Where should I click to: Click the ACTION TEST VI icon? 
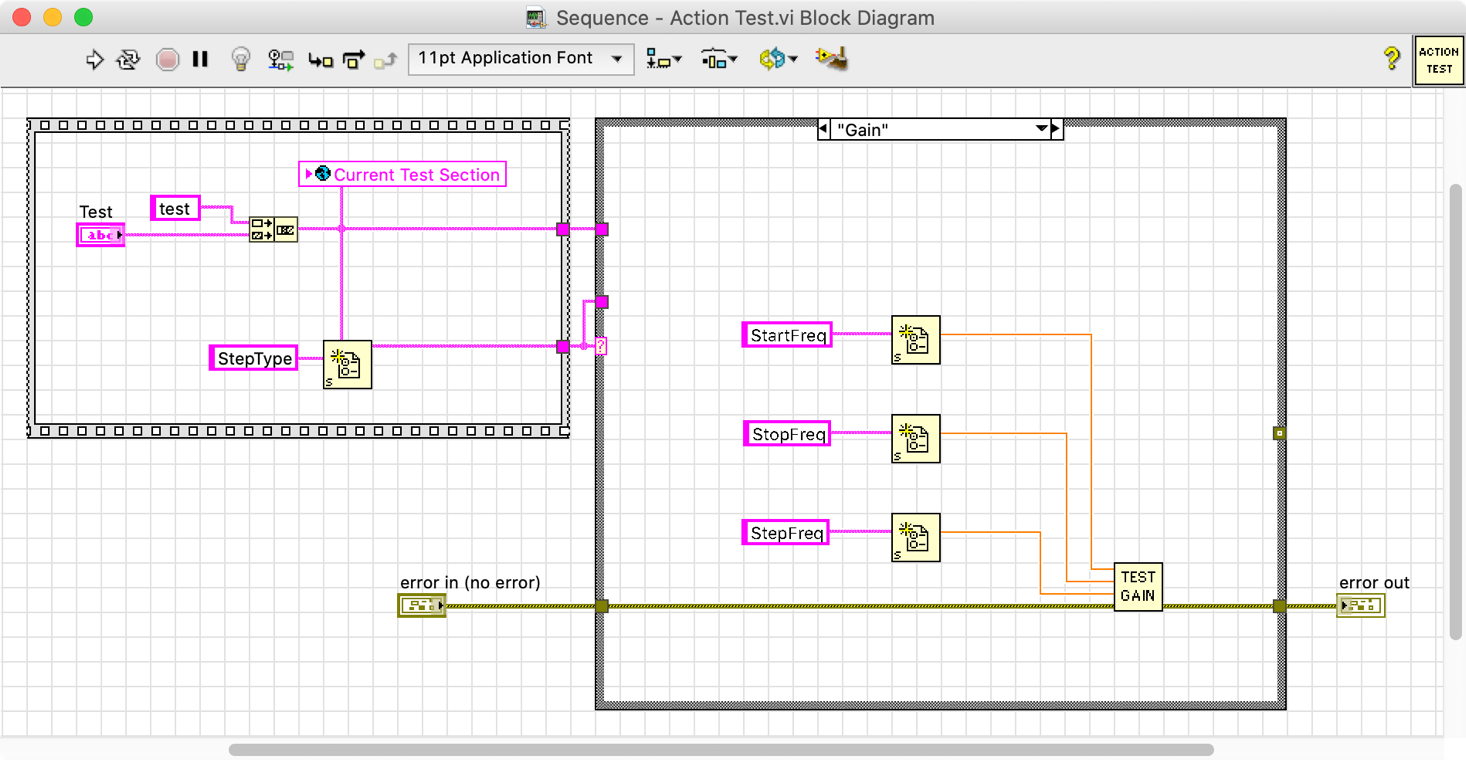click(x=1438, y=60)
